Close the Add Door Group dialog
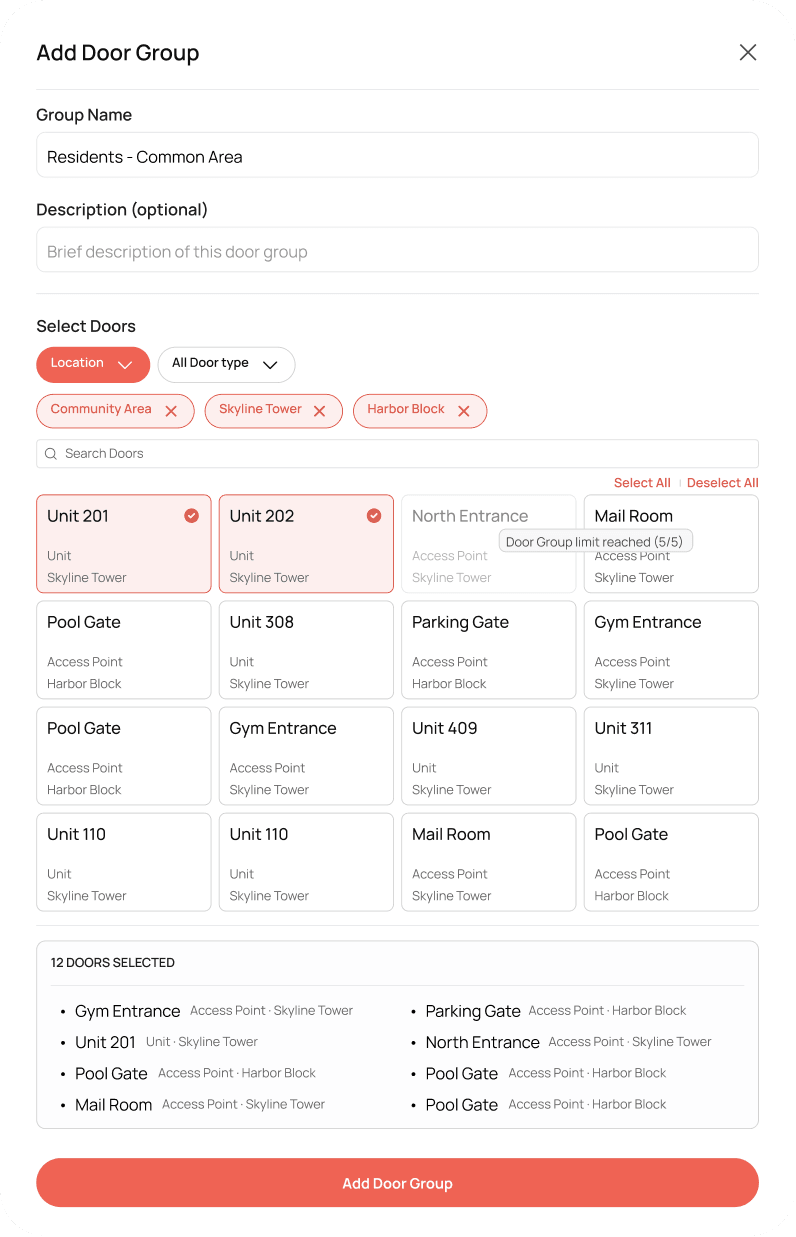The height and width of the screenshot is (1237, 796). click(747, 53)
